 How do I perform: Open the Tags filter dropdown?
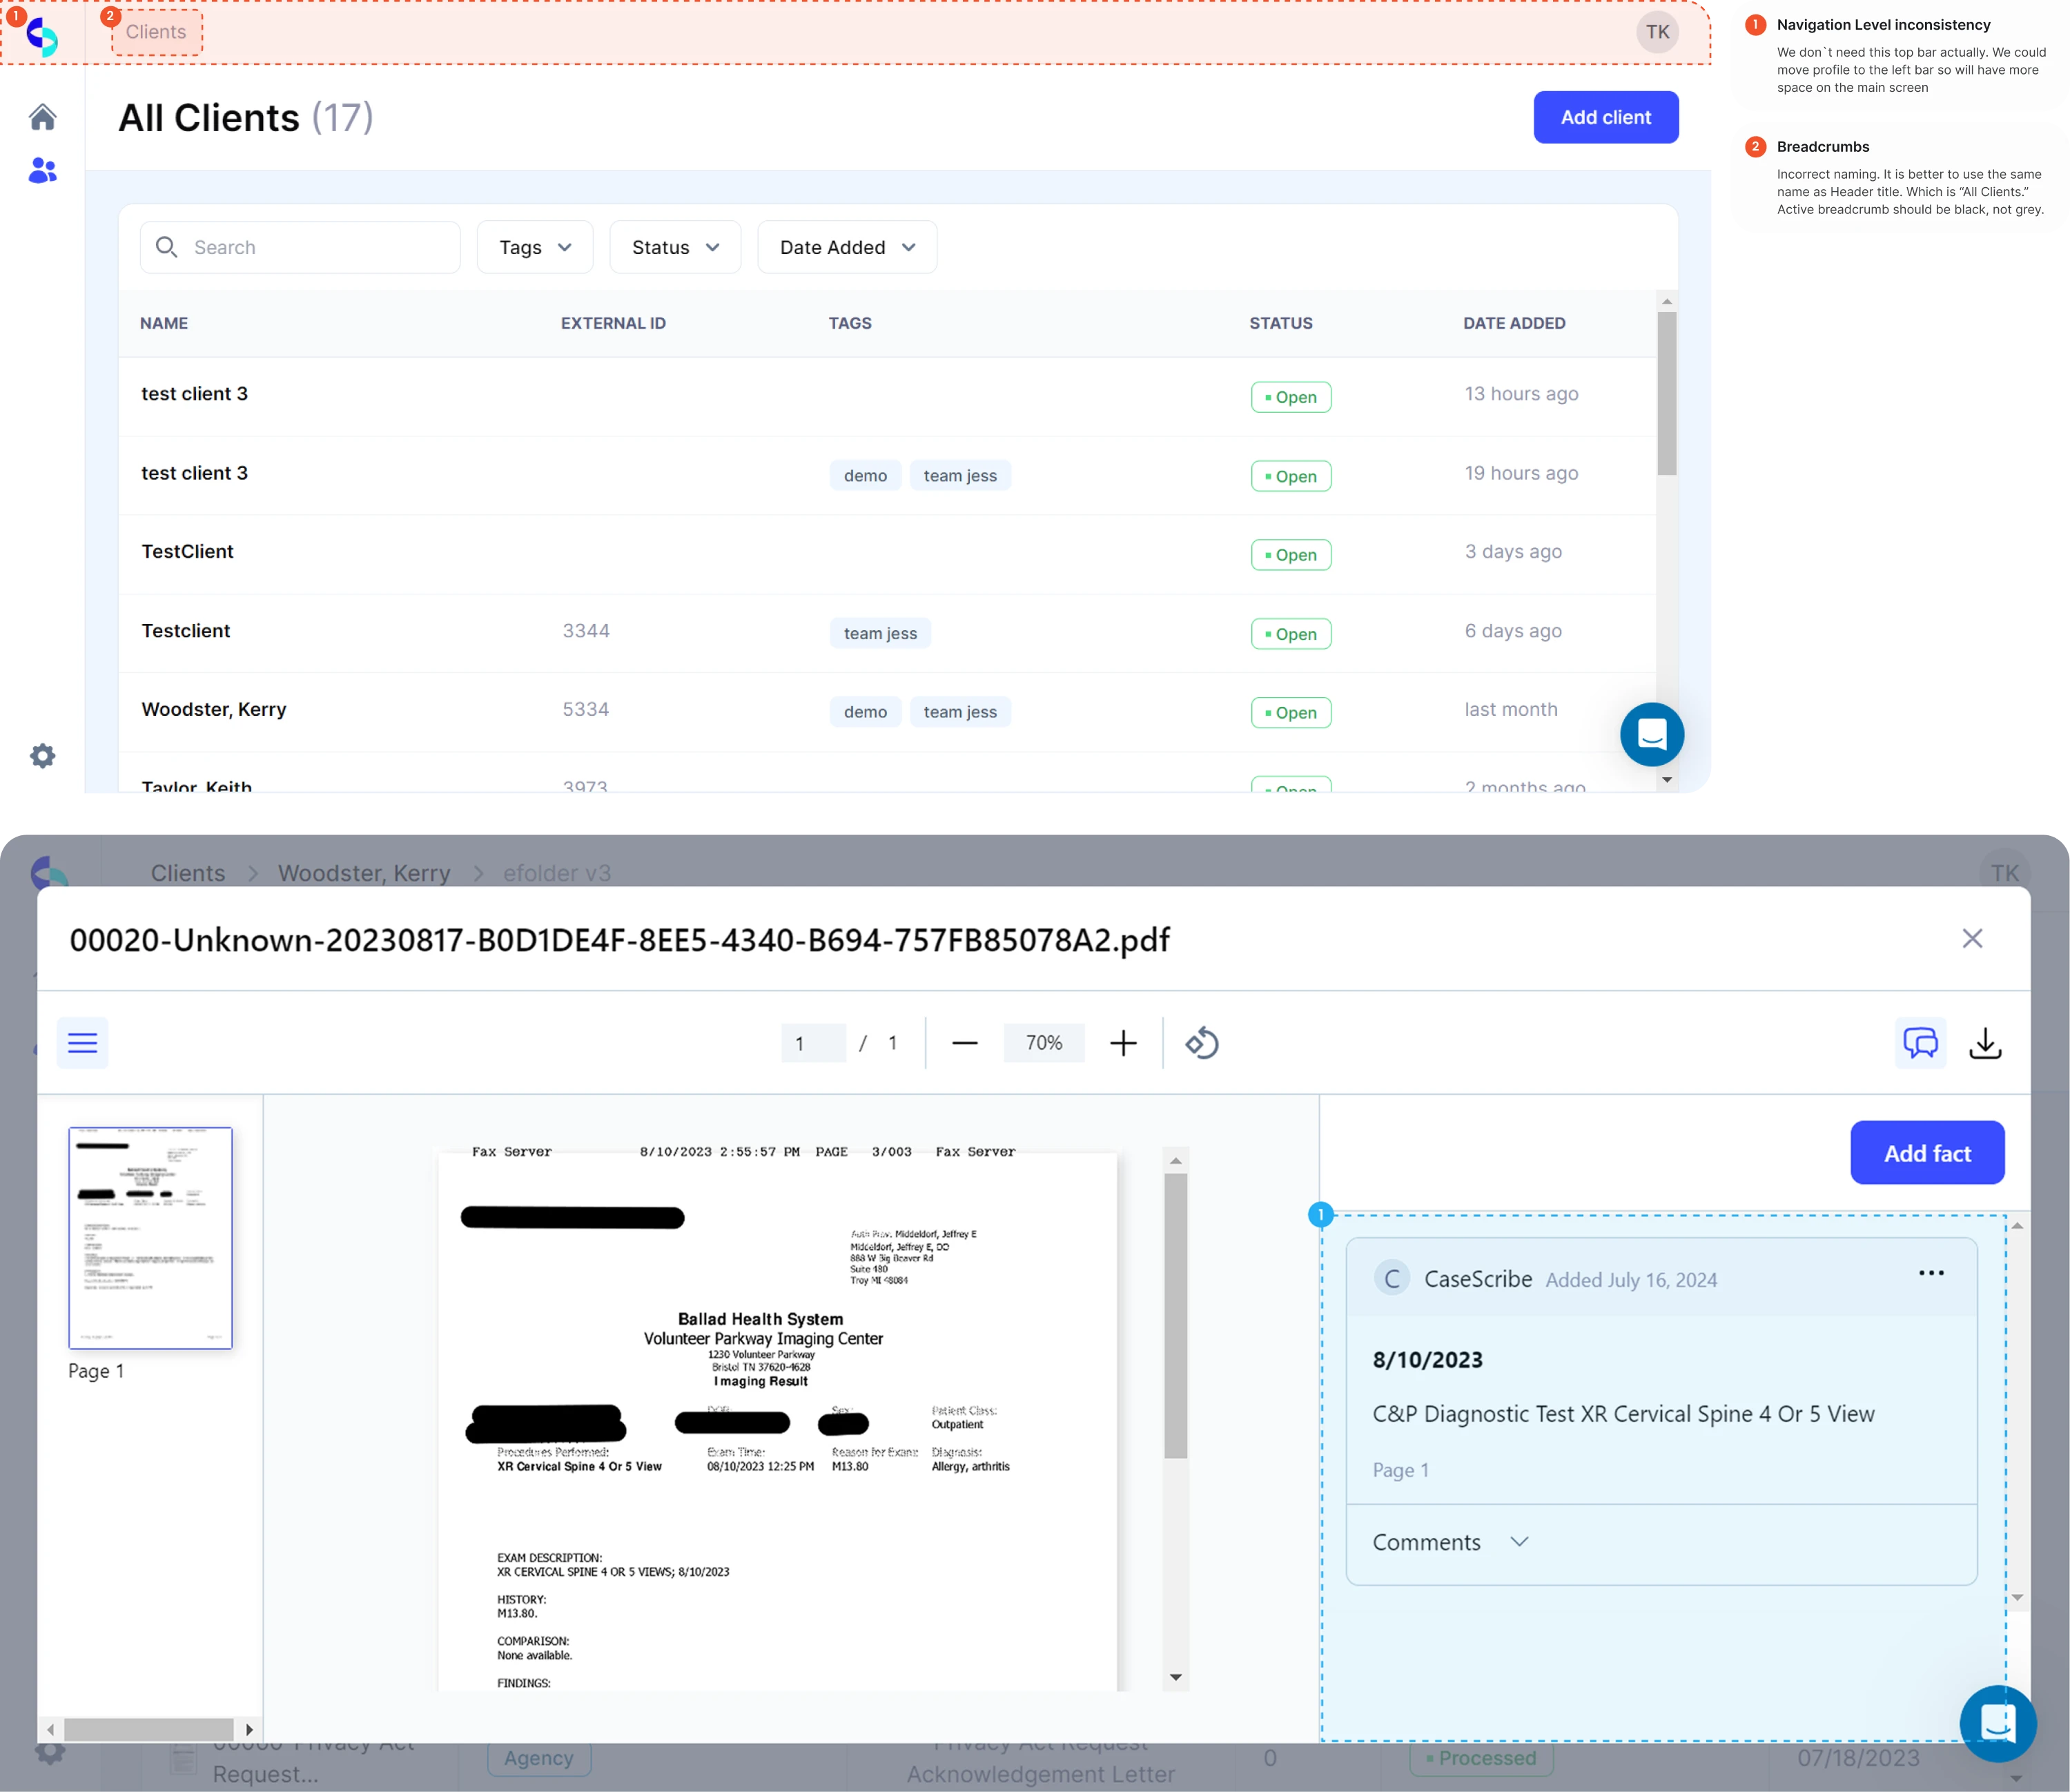[534, 247]
